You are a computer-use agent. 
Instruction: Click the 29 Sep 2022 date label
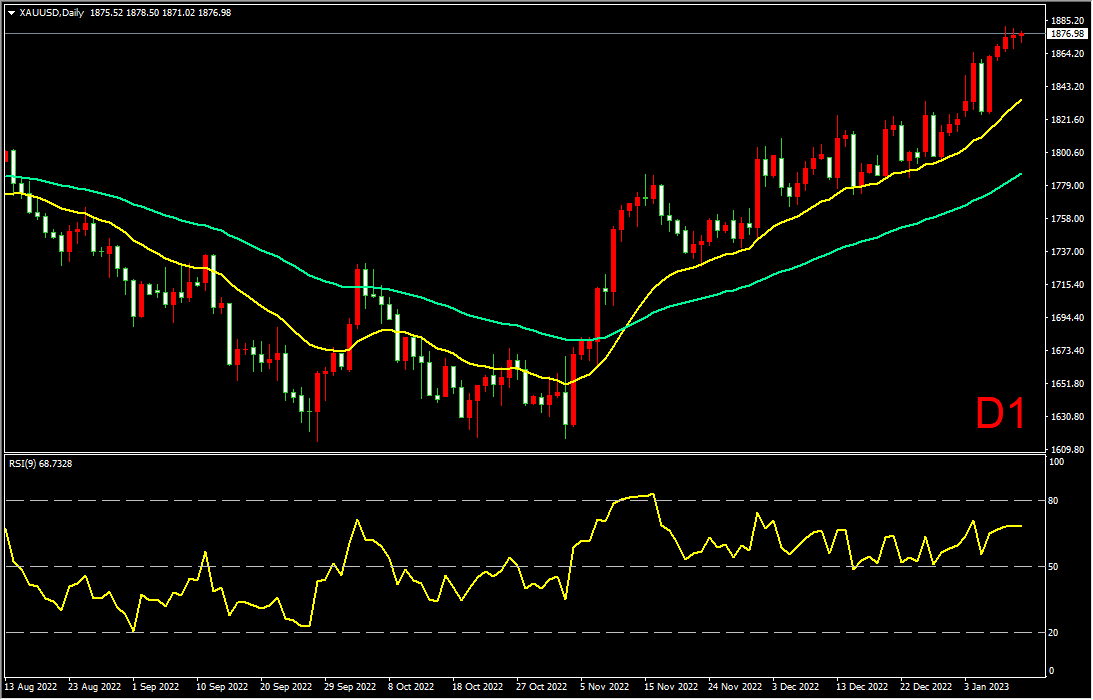click(x=352, y=686)
